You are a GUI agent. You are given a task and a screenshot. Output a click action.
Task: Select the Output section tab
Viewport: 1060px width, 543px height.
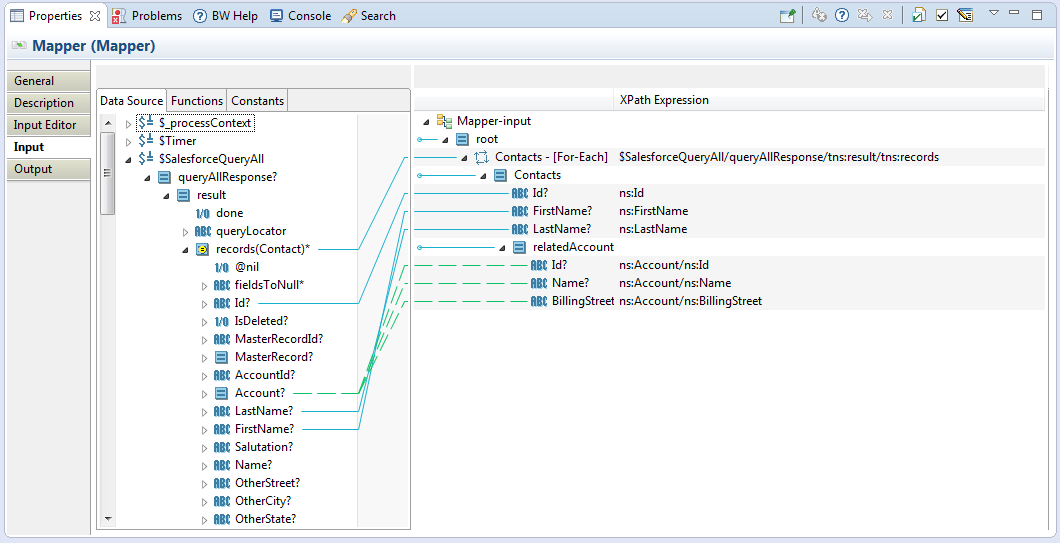point(33,169)
